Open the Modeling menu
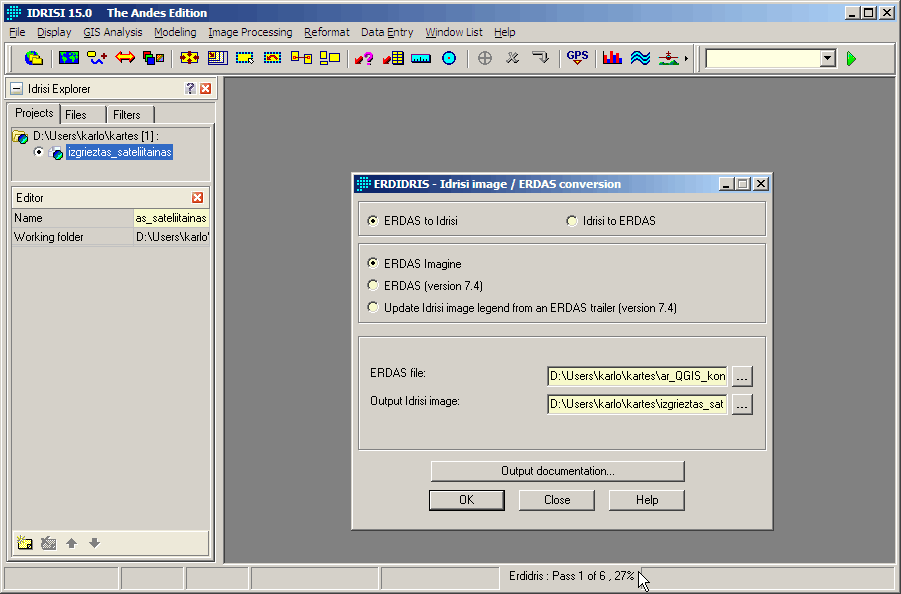 tap(175, 32)
